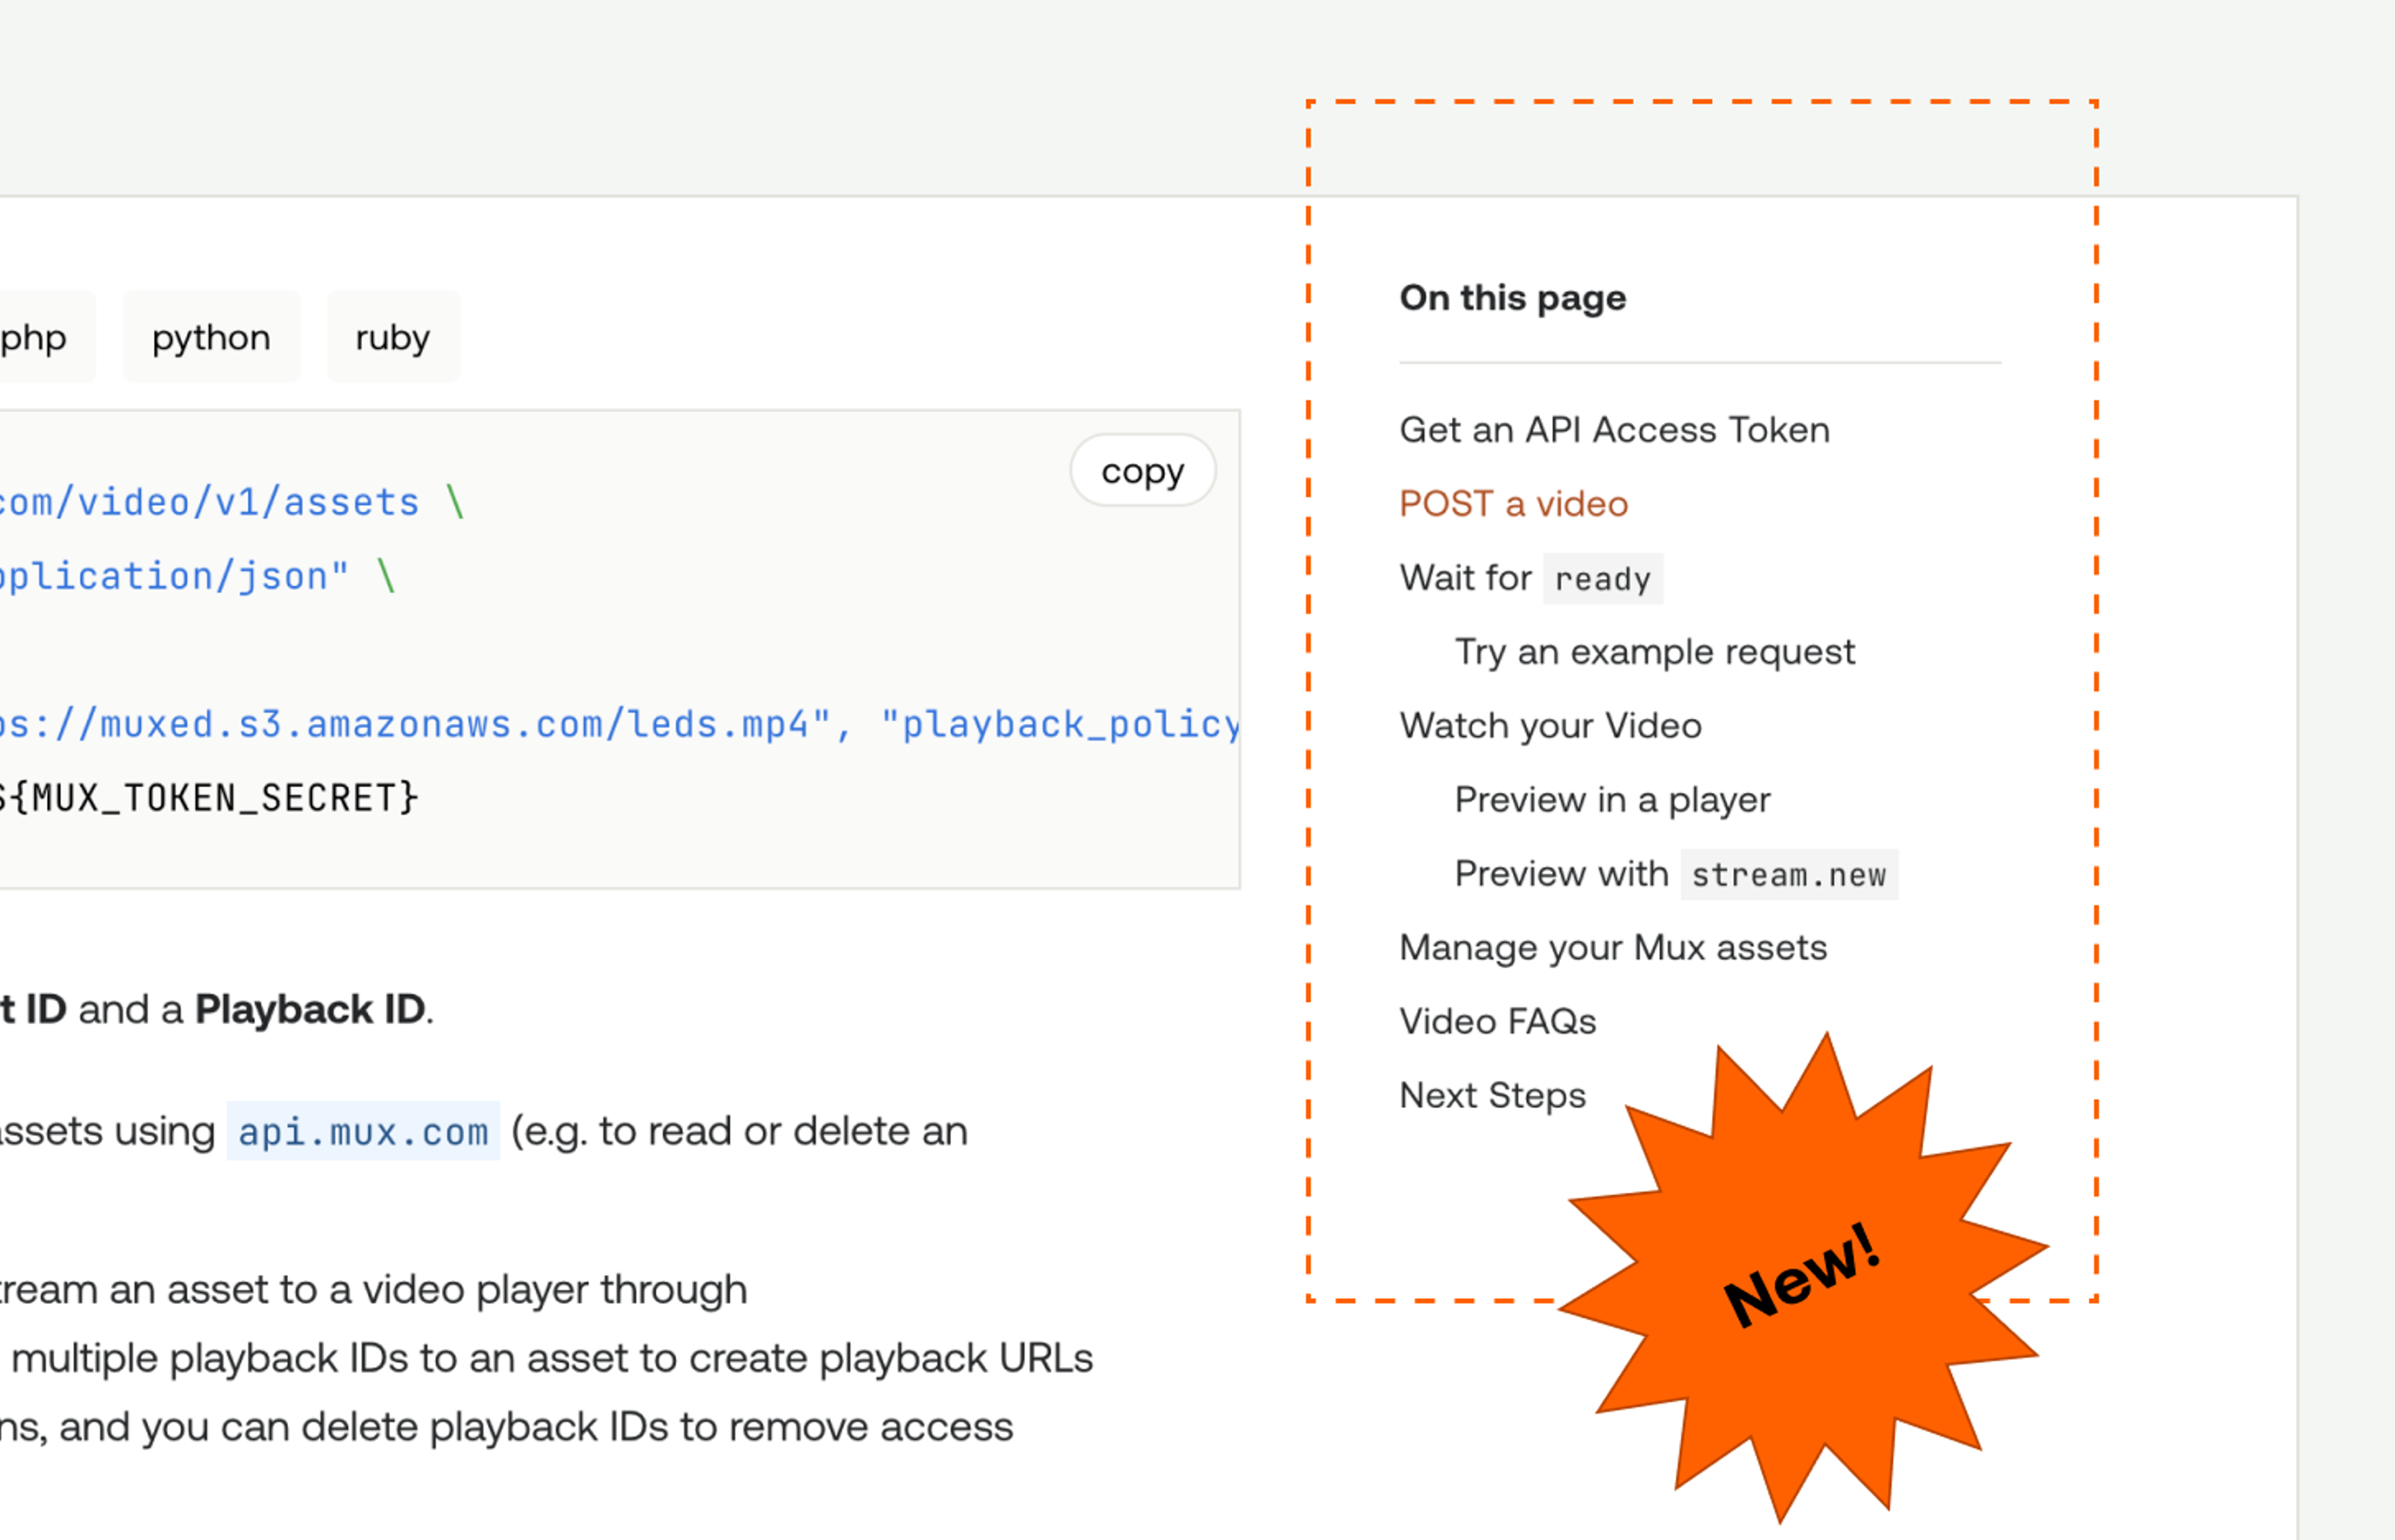Click the copy button on code block

tap(1142, 471)
